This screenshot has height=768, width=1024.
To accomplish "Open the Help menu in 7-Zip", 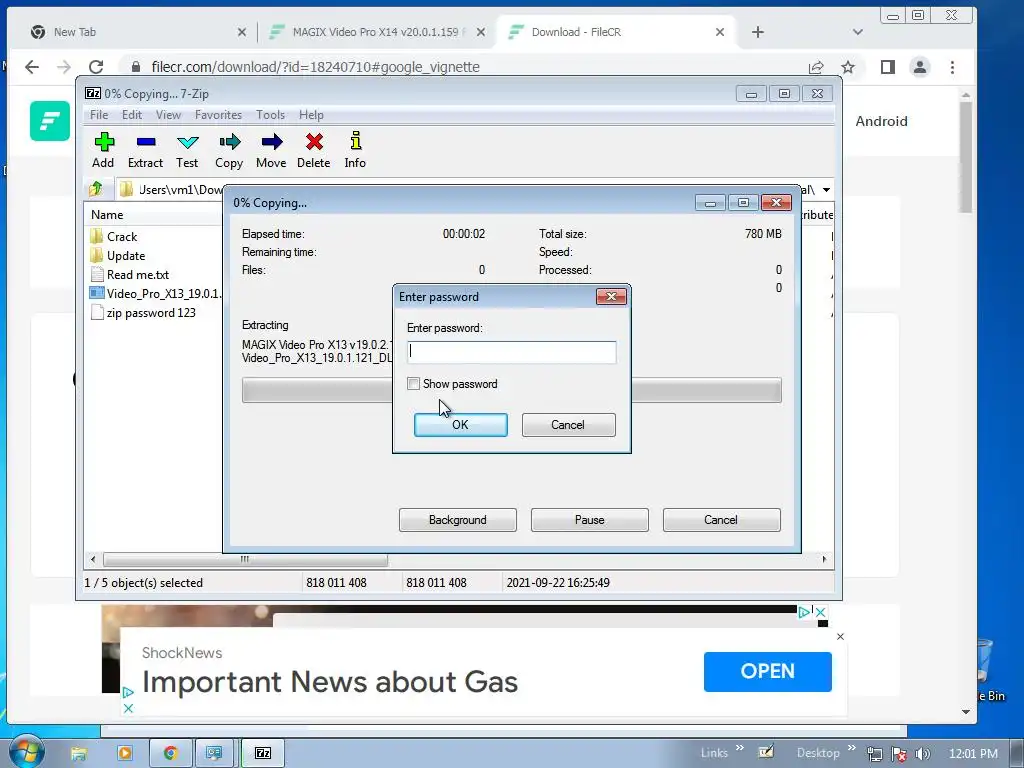I will pos(312,115).
